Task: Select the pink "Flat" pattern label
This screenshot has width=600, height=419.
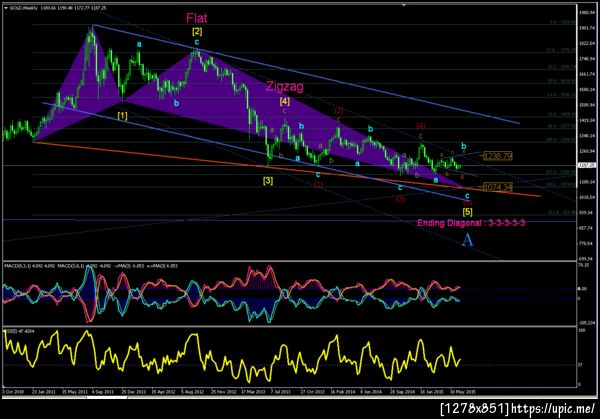Action: [x=197, y=18]
